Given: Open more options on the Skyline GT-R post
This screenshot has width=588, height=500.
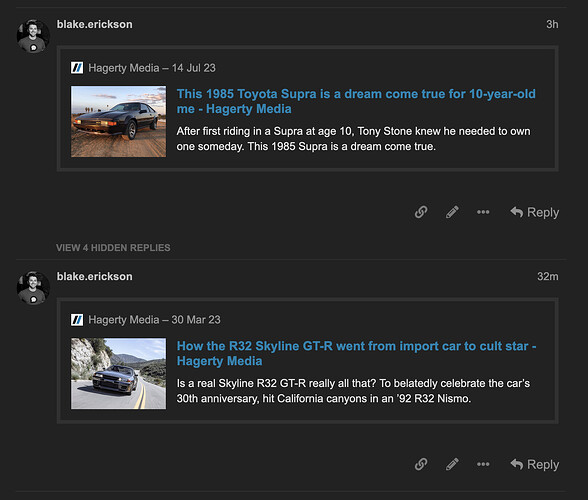Looking at the screenshot, I should point(483,464).
